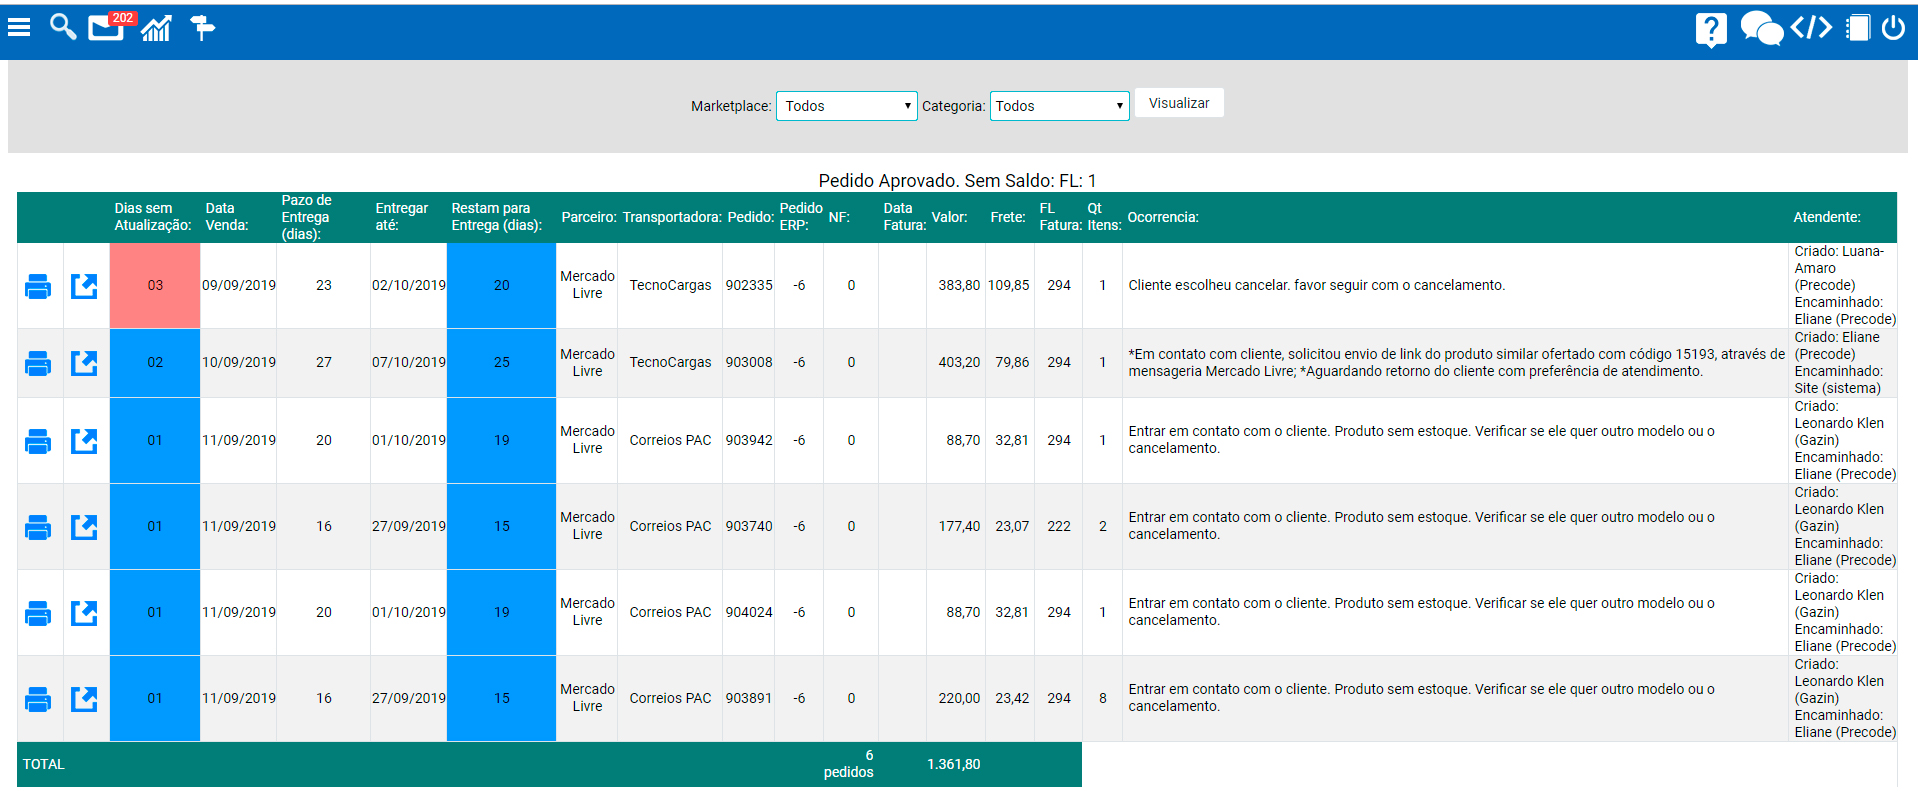The height and width of the screenshot is (791, 1918).
Task: Click the 'Cliente escolheu cancelar' occurrence text
Action: click(x=1317, y=286)
